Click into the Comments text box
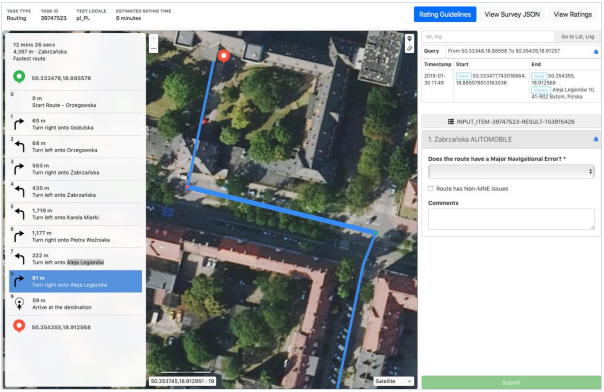The height and width of the screenshot is (392, 604). pyautogui.click(x=511, y=219)
